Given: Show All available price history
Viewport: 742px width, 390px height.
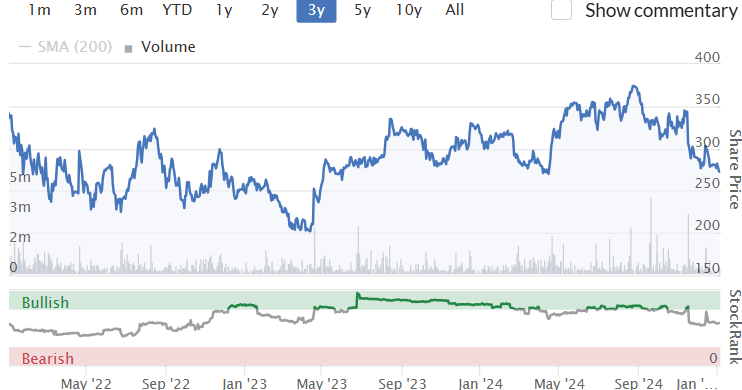Looking at the screenshot, I should [455, 9].
